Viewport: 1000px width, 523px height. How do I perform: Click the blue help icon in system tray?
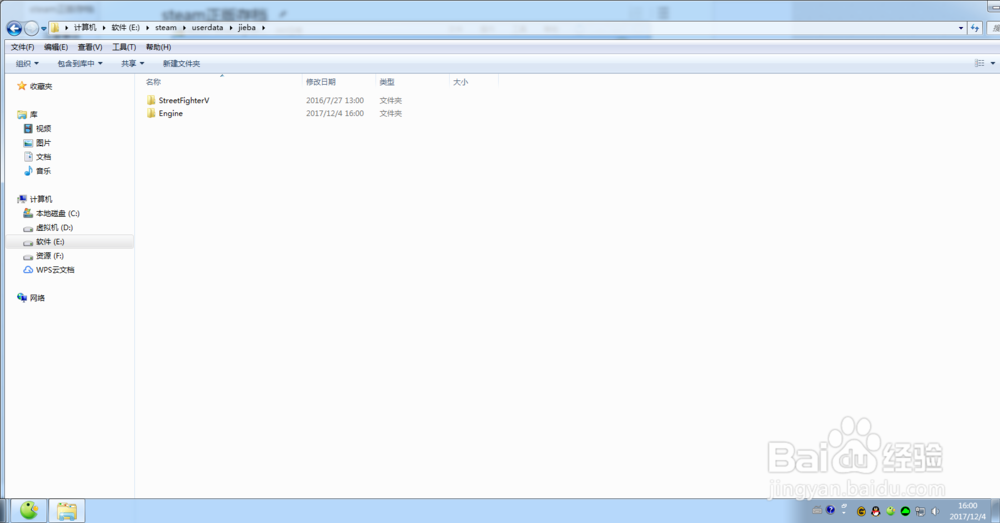pos(830,510)
